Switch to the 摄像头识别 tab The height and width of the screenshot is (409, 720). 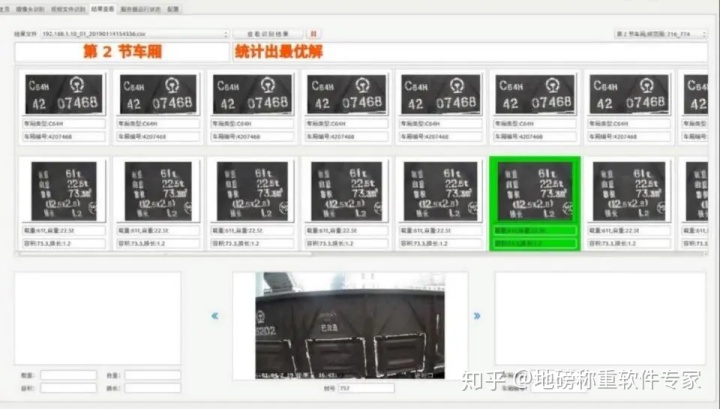[x=30, y=9]
